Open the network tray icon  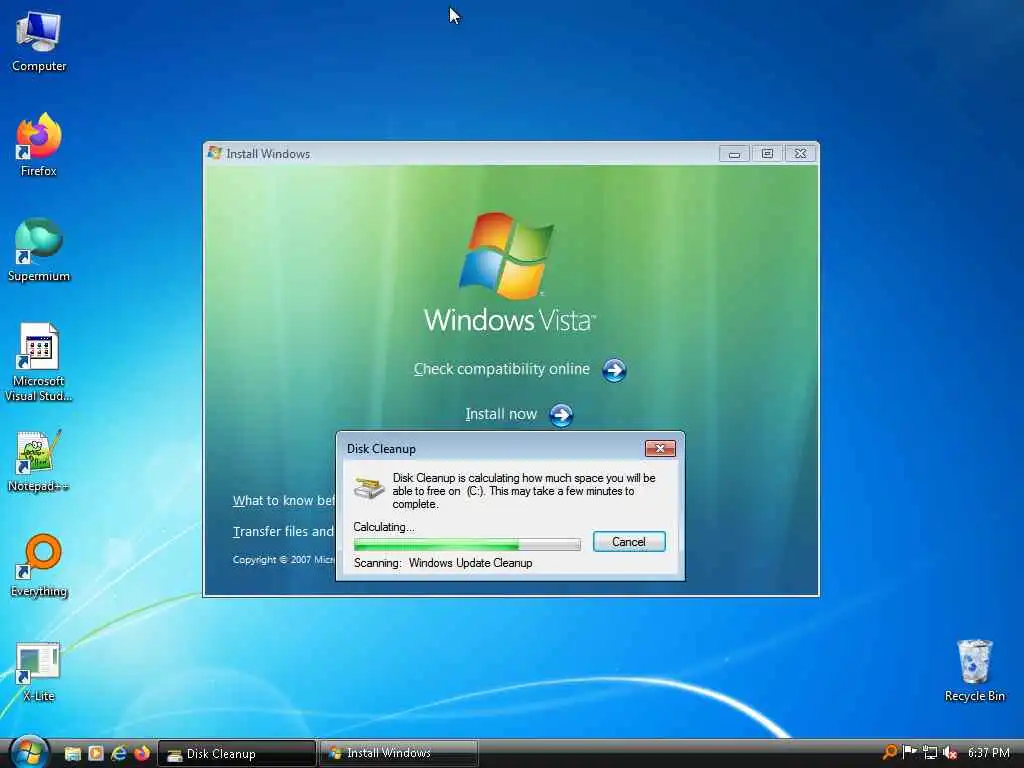(x=930, y=753)
